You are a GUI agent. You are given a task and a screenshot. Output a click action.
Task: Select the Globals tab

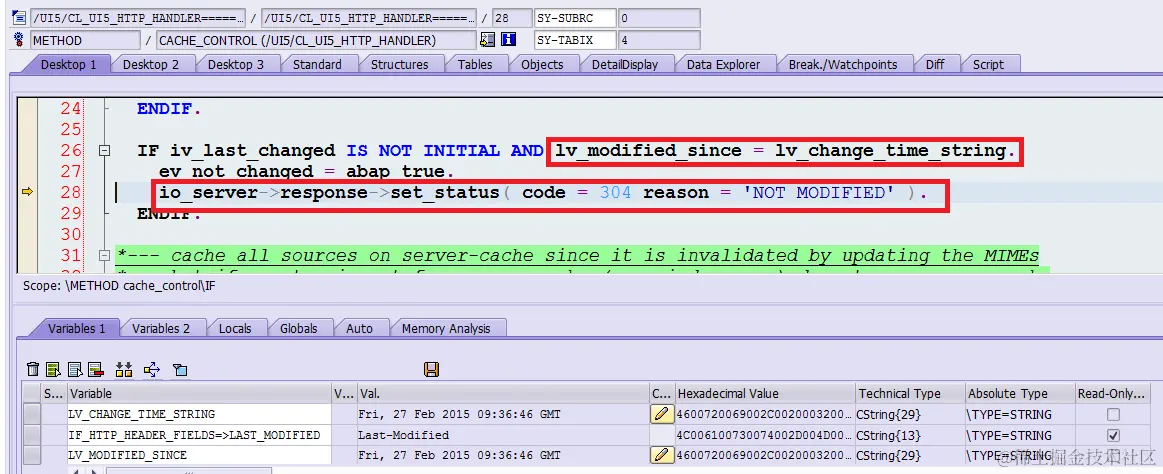[x=298, y=328]
